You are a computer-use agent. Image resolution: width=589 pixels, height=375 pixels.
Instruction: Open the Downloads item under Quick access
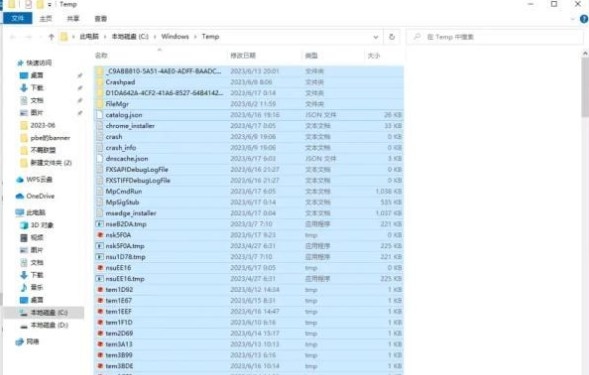[x=37, y=88]
